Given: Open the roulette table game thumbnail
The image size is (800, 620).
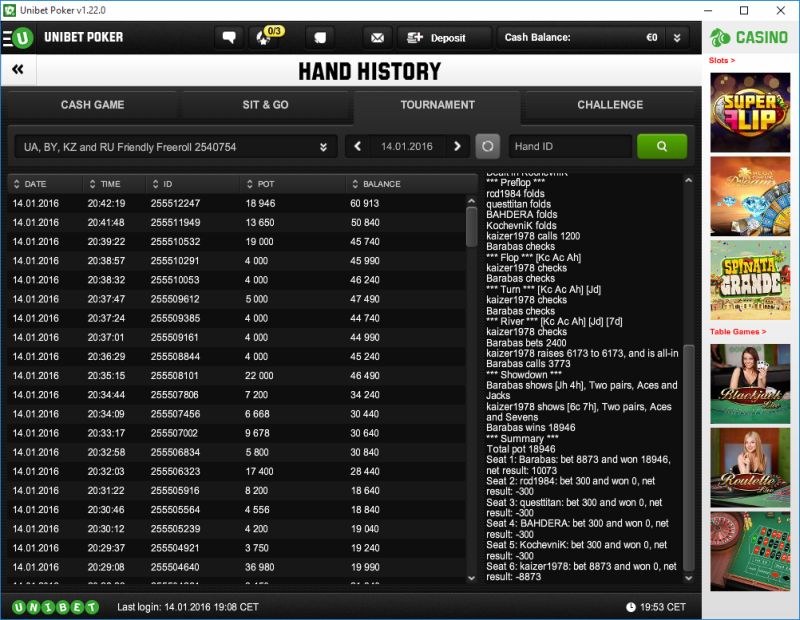Looking at the screenshot, I should click(x=750, y=552).
